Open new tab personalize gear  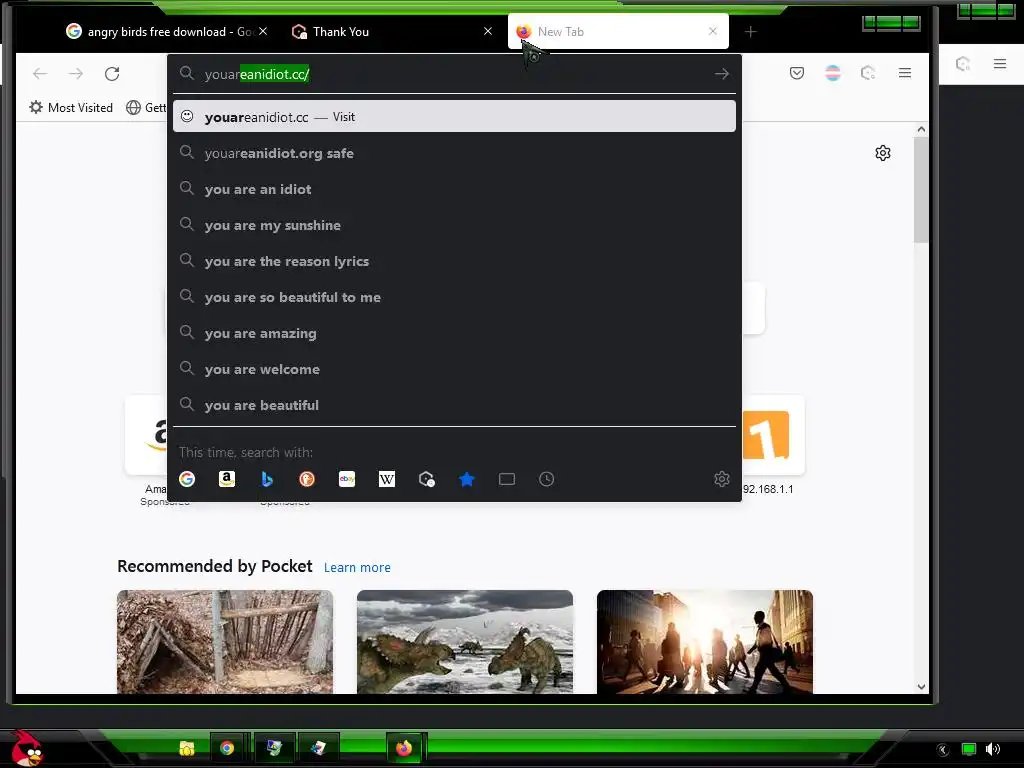click(883, 153)
